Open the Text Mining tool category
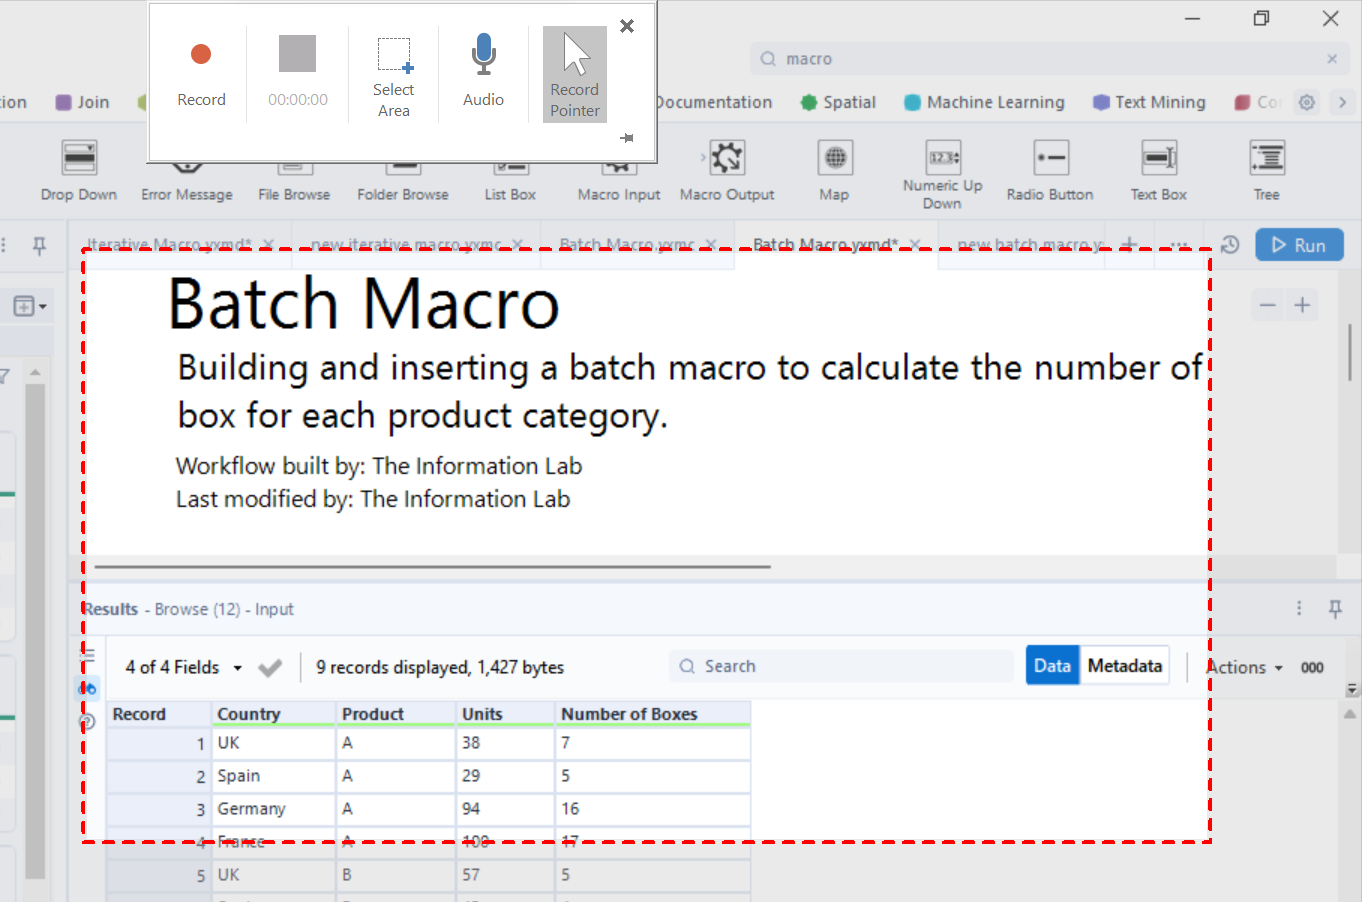This screenshot has height=902, width=1362. [x=1149, y=102]
